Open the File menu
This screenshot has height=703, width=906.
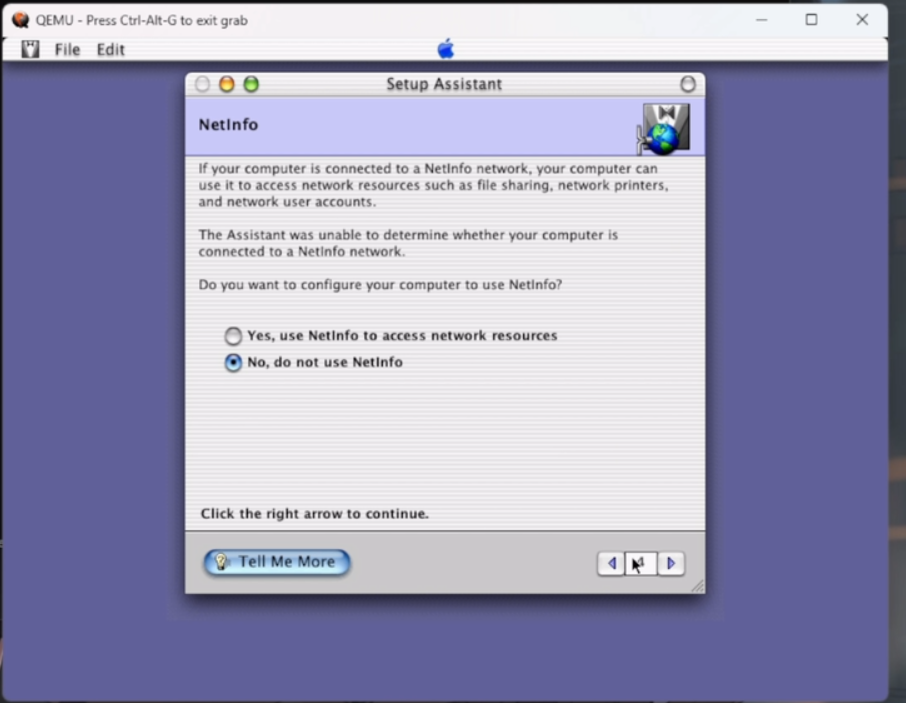67,50
